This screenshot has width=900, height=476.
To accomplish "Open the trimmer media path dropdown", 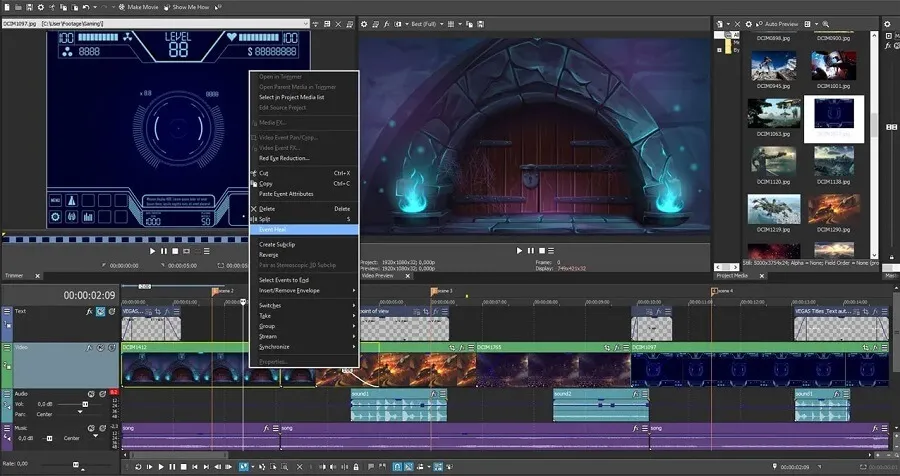I will pyautogui.click(x=305, y=24).
